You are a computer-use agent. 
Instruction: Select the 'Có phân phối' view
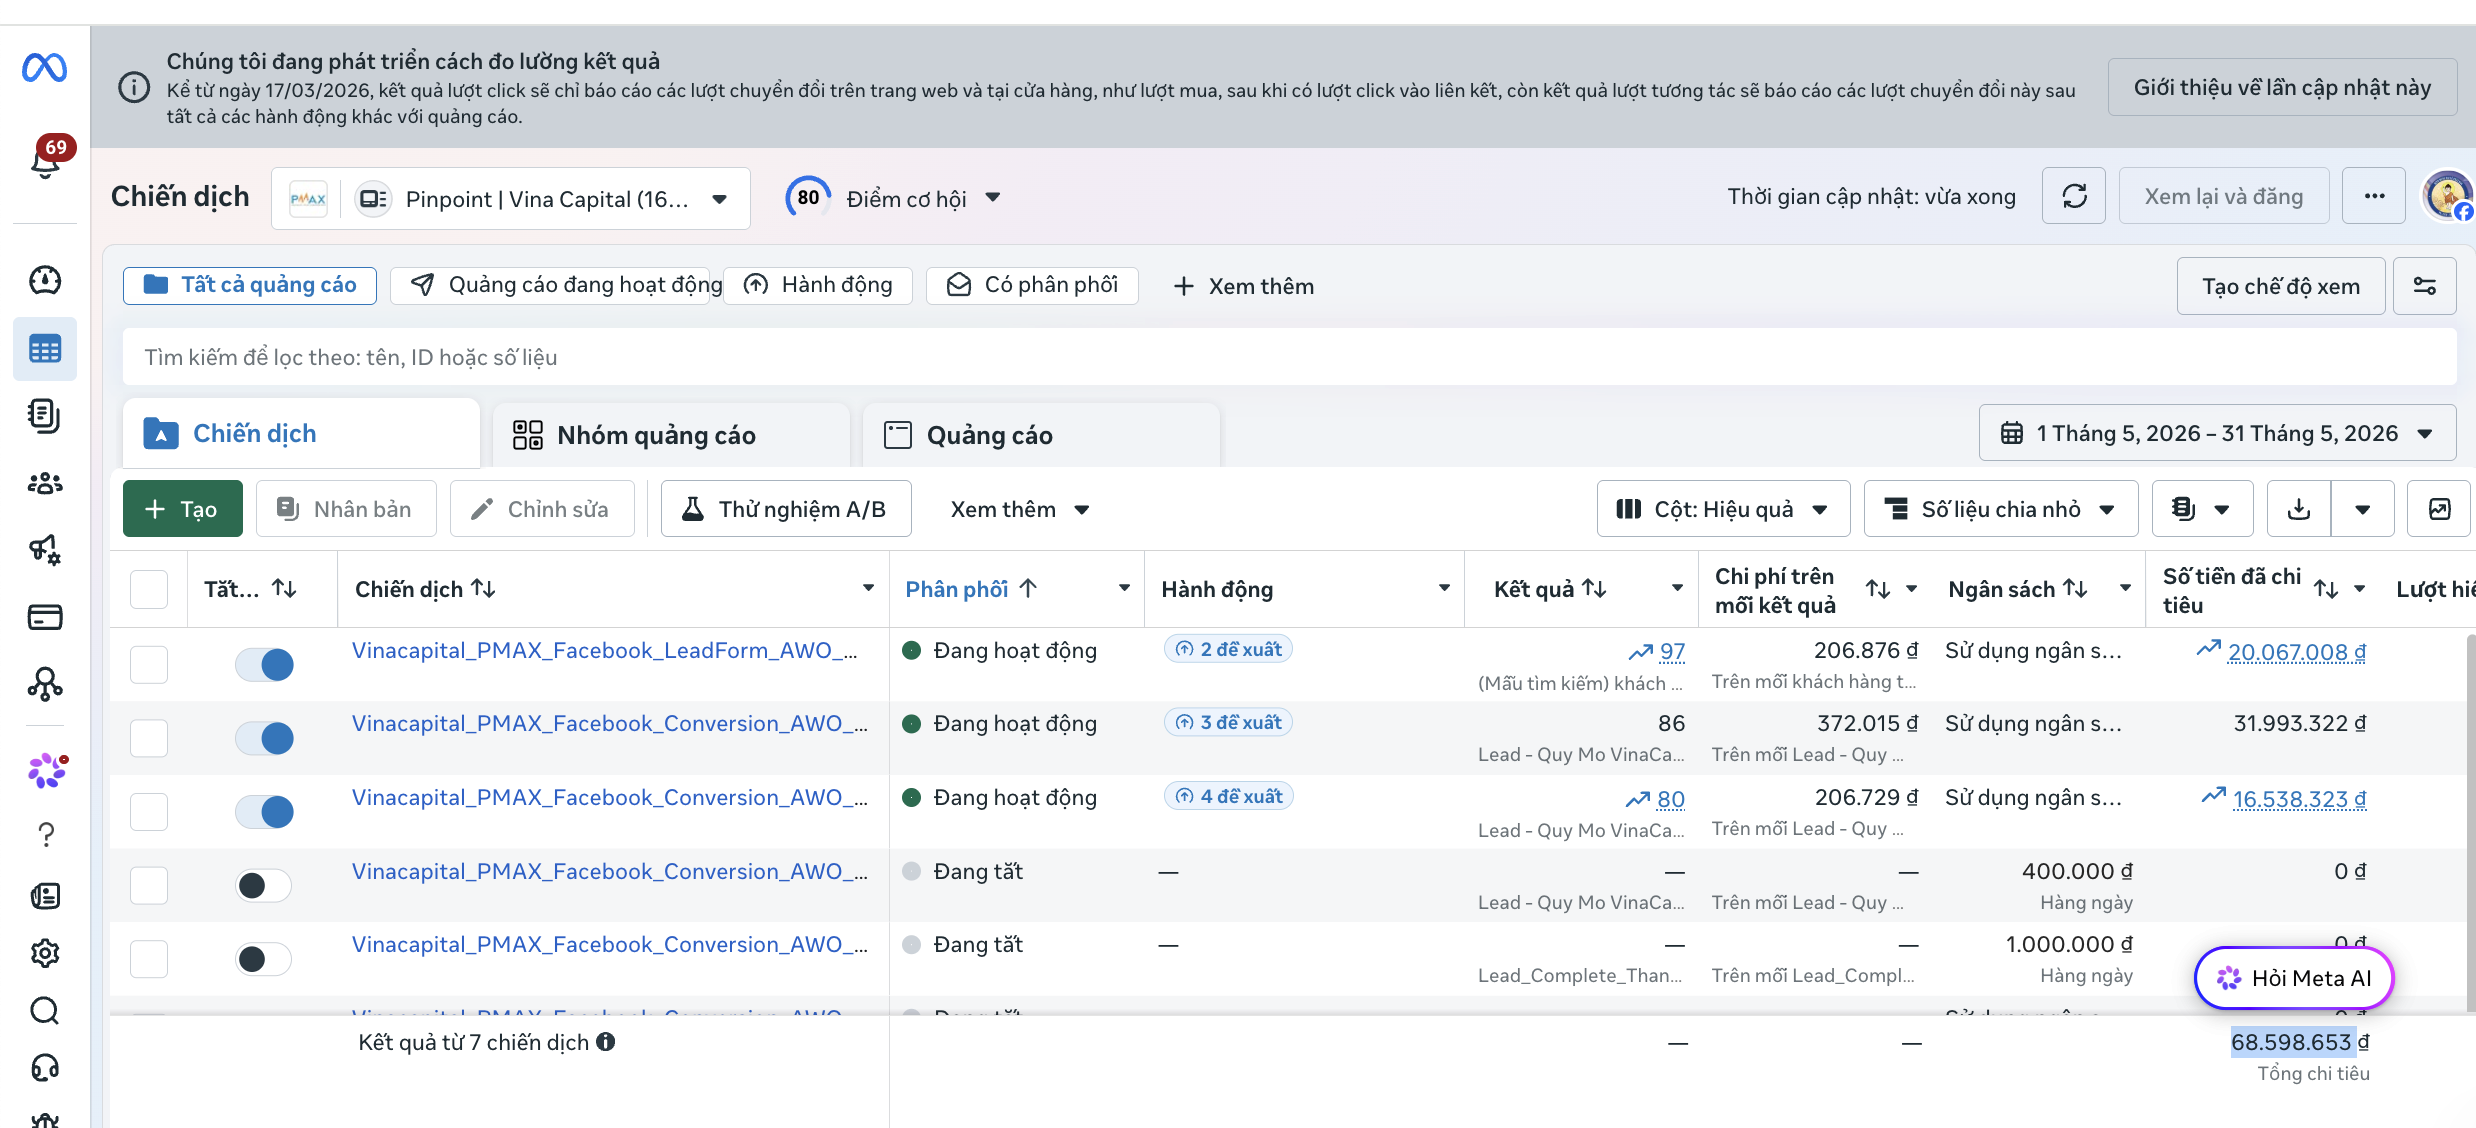click(1032, 285)
